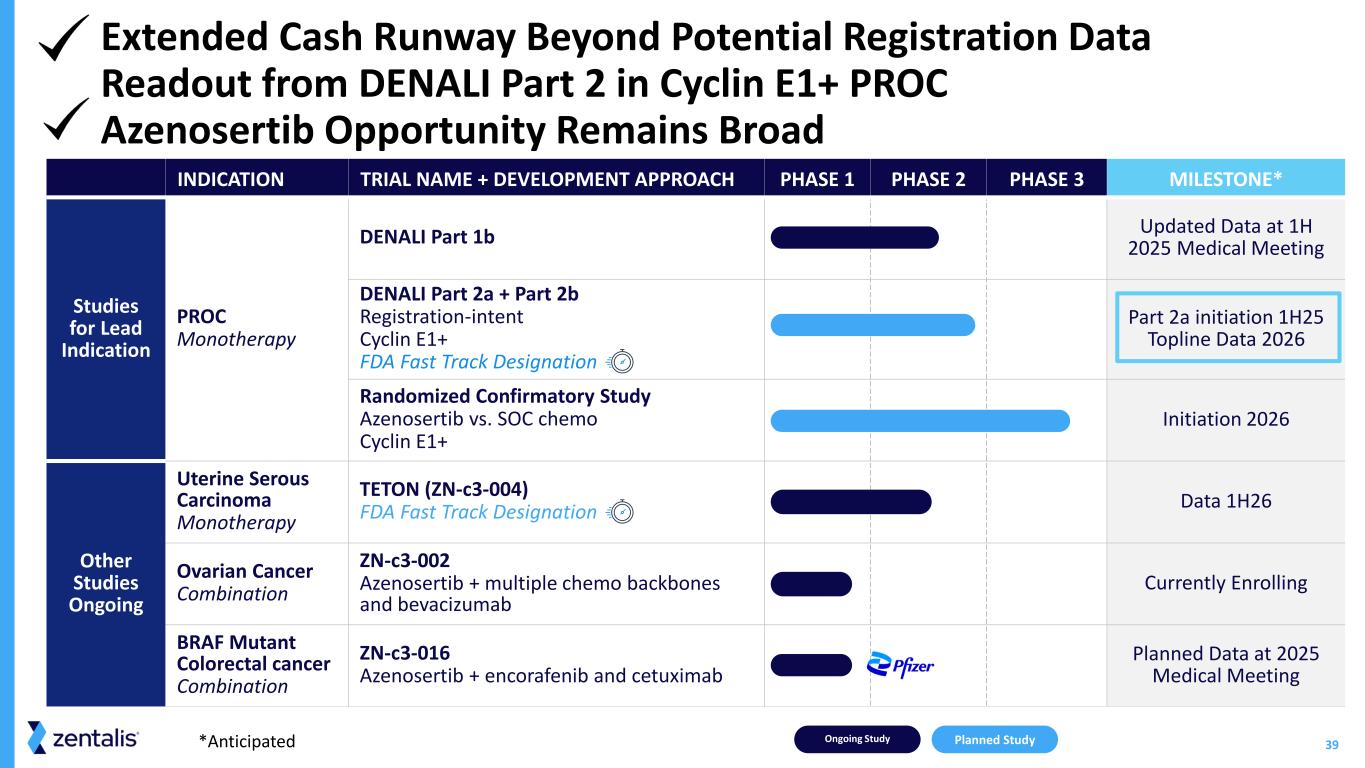Click the ZN-c3-016 progress bar
This screenshot has height=768, width=1365.
(x=811, y=665)
